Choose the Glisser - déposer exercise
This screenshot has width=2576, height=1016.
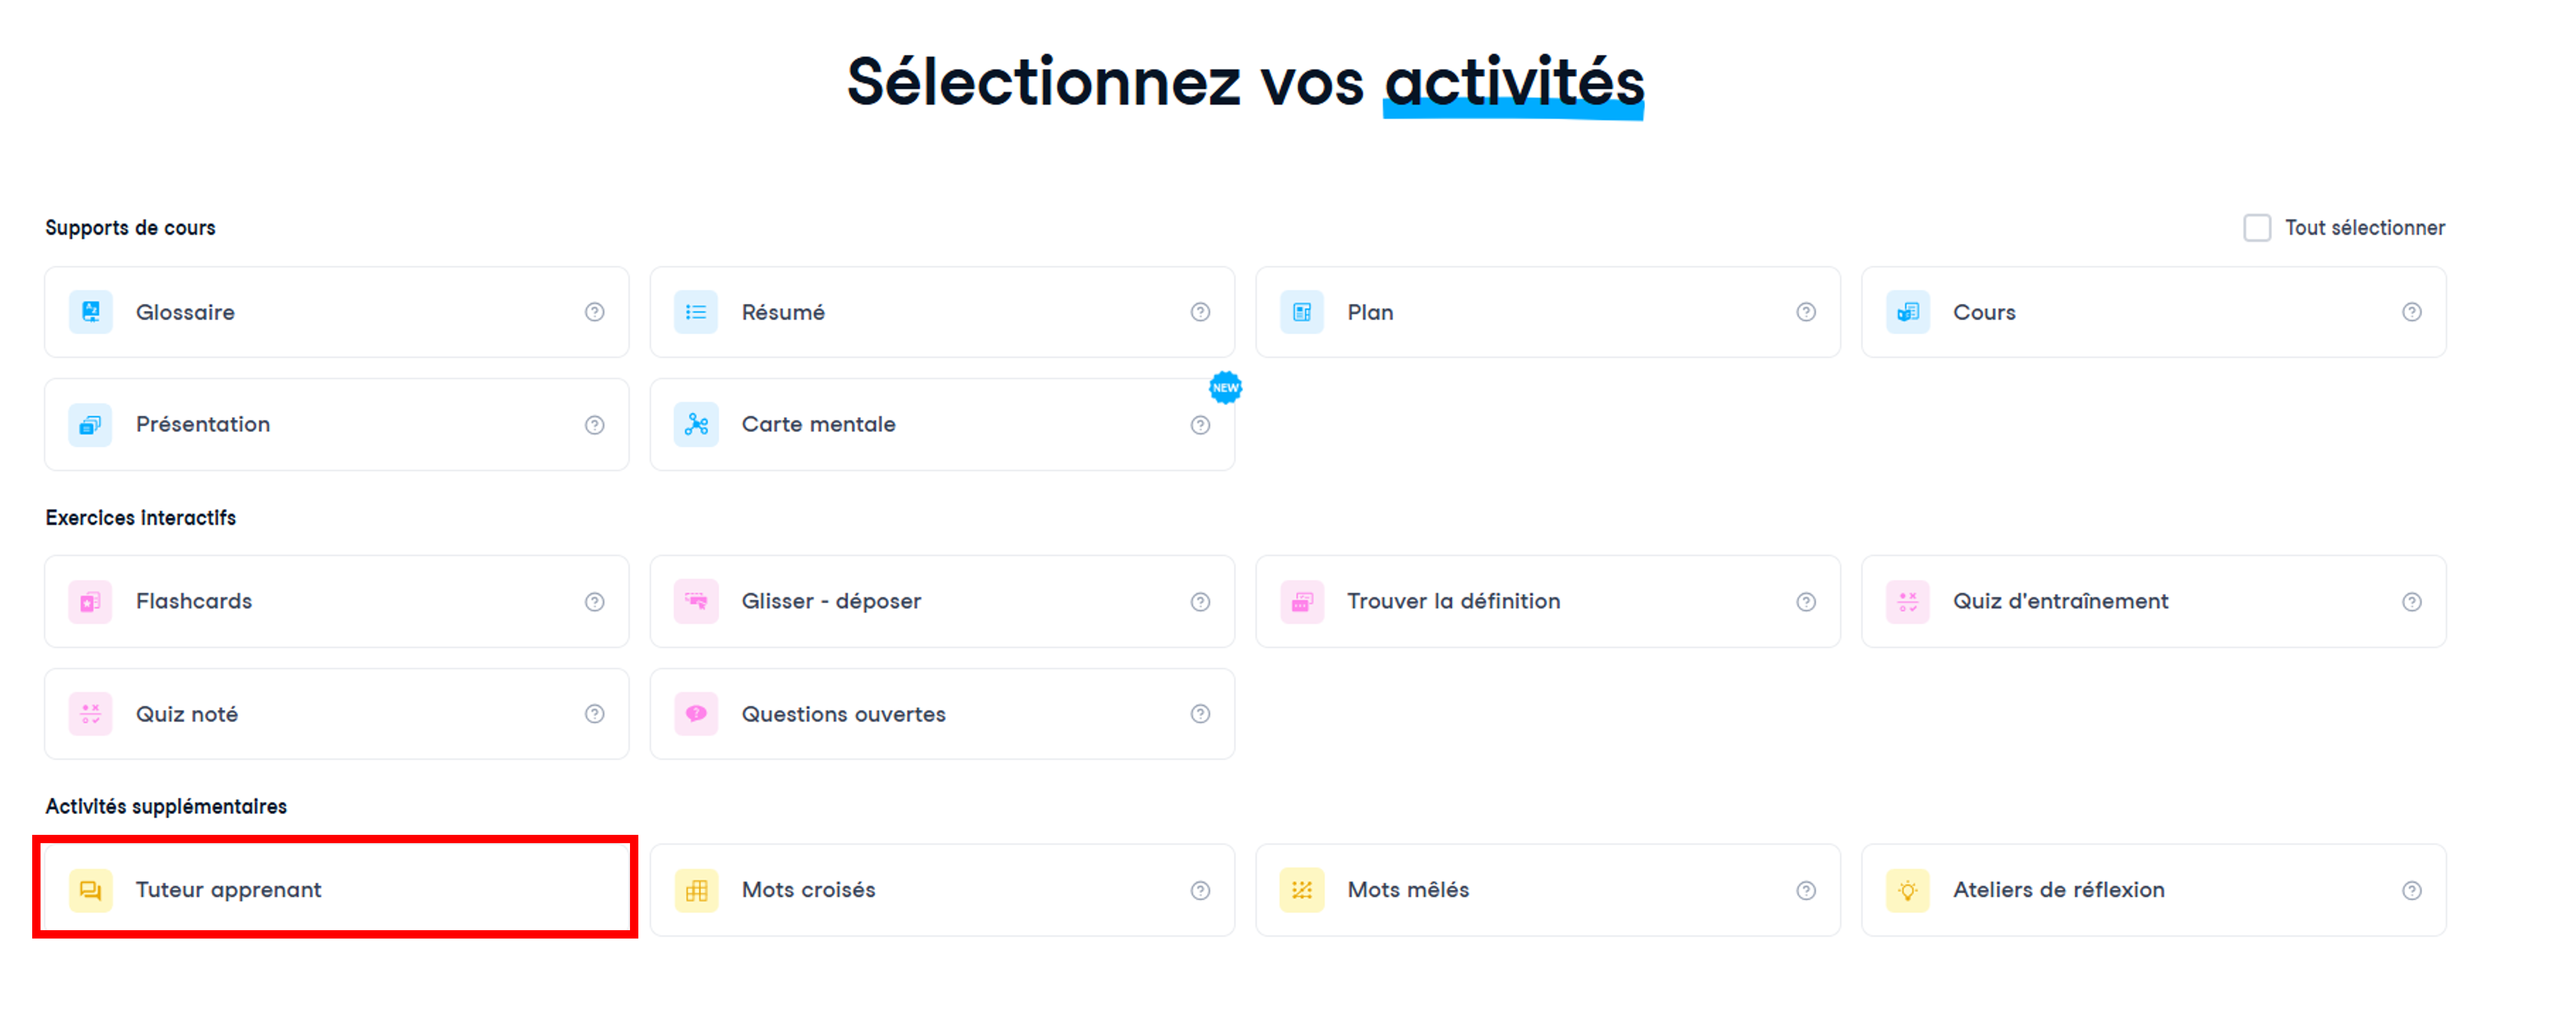941,602
